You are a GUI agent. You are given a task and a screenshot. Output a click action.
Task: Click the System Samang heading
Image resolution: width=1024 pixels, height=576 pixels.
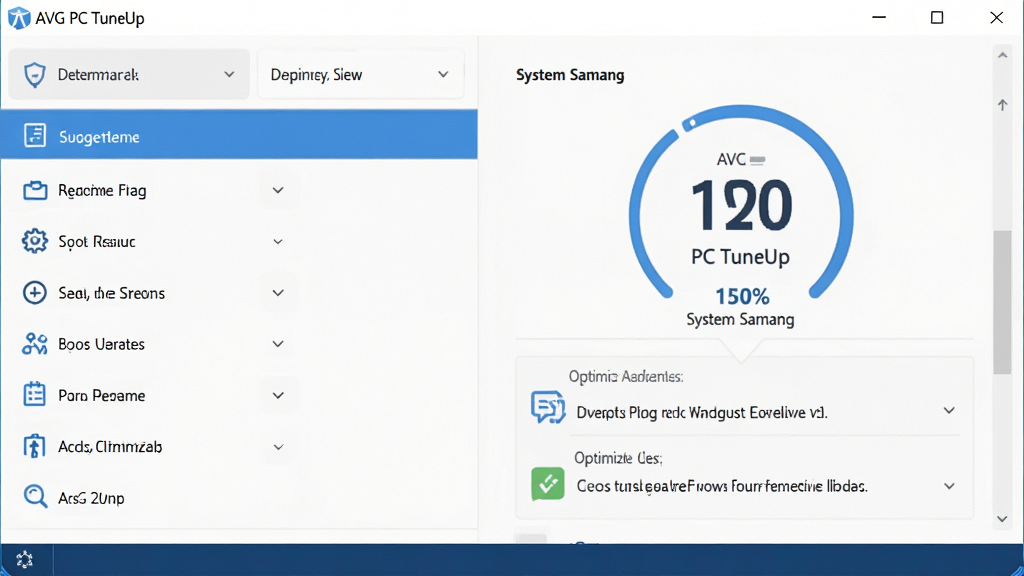(x=570, y=75)
